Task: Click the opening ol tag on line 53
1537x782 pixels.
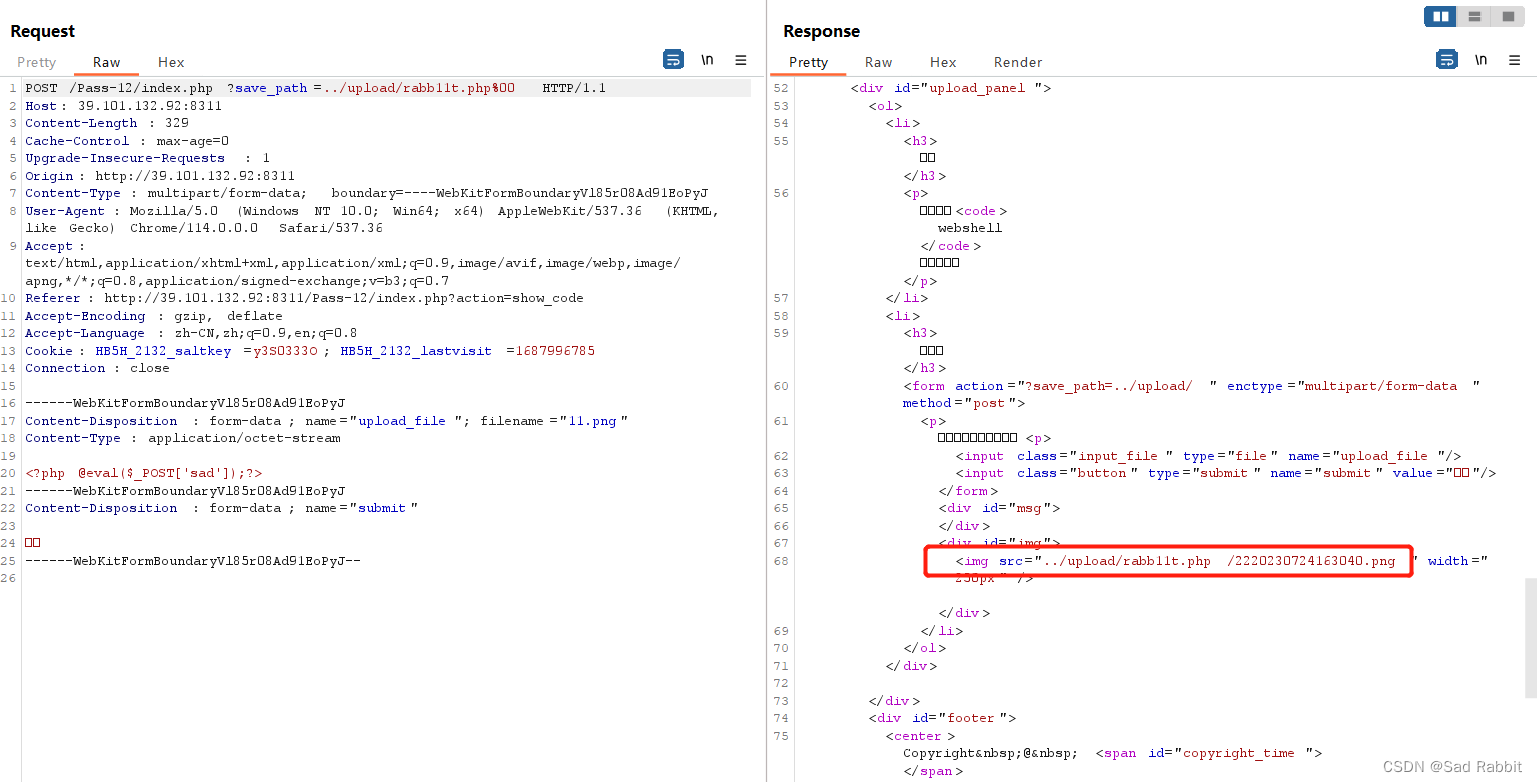Action: [x=885, y=106]
